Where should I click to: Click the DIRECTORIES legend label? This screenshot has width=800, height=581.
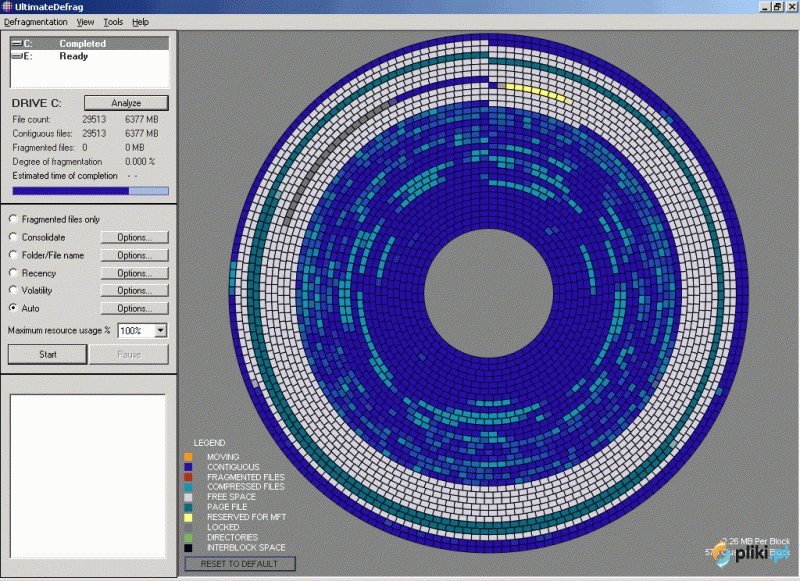(x=233, y=537)
